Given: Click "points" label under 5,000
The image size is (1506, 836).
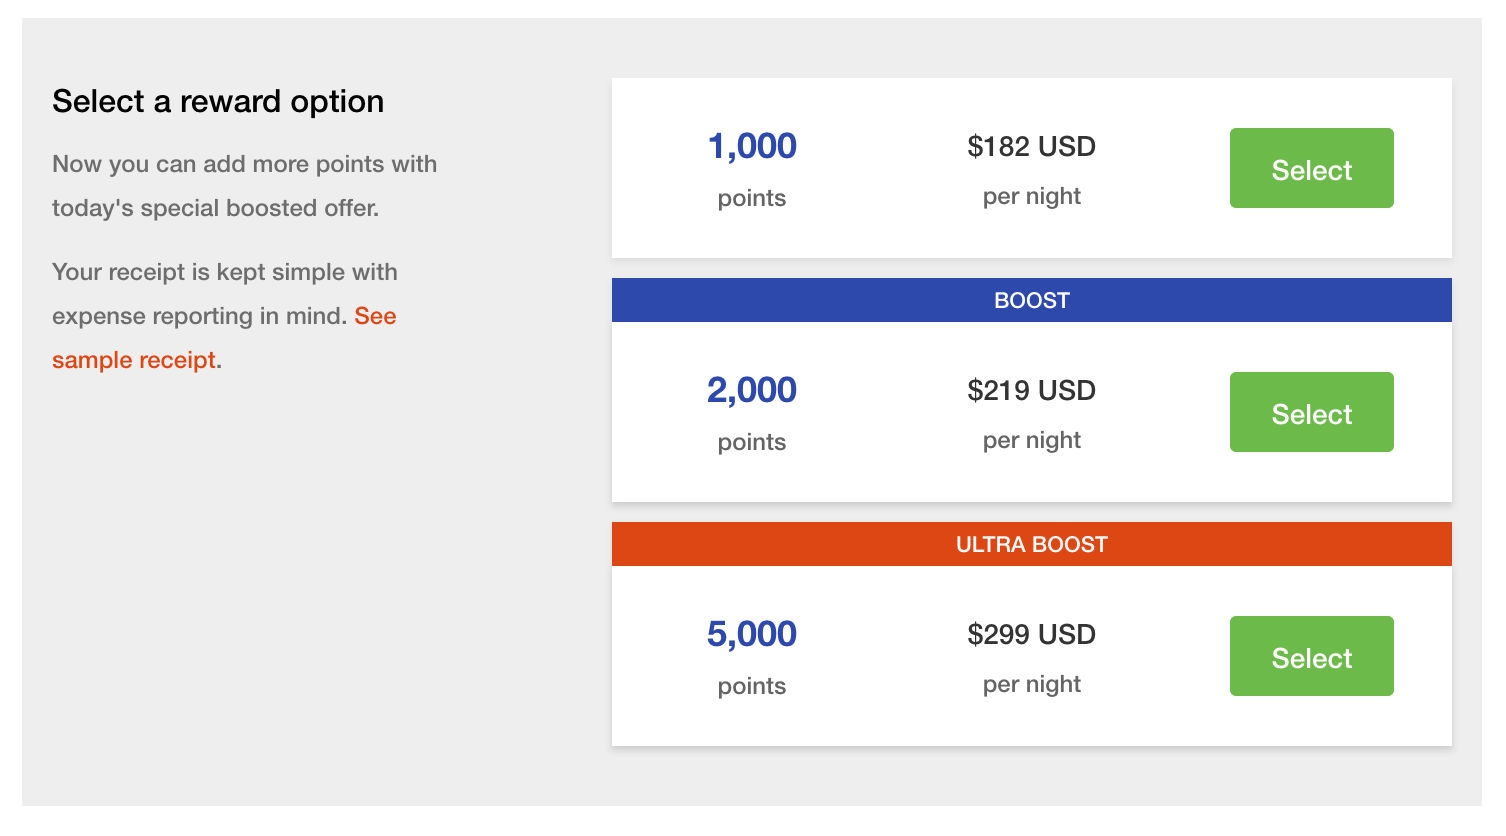Looking at the screenshot, I should pos(752,686).
